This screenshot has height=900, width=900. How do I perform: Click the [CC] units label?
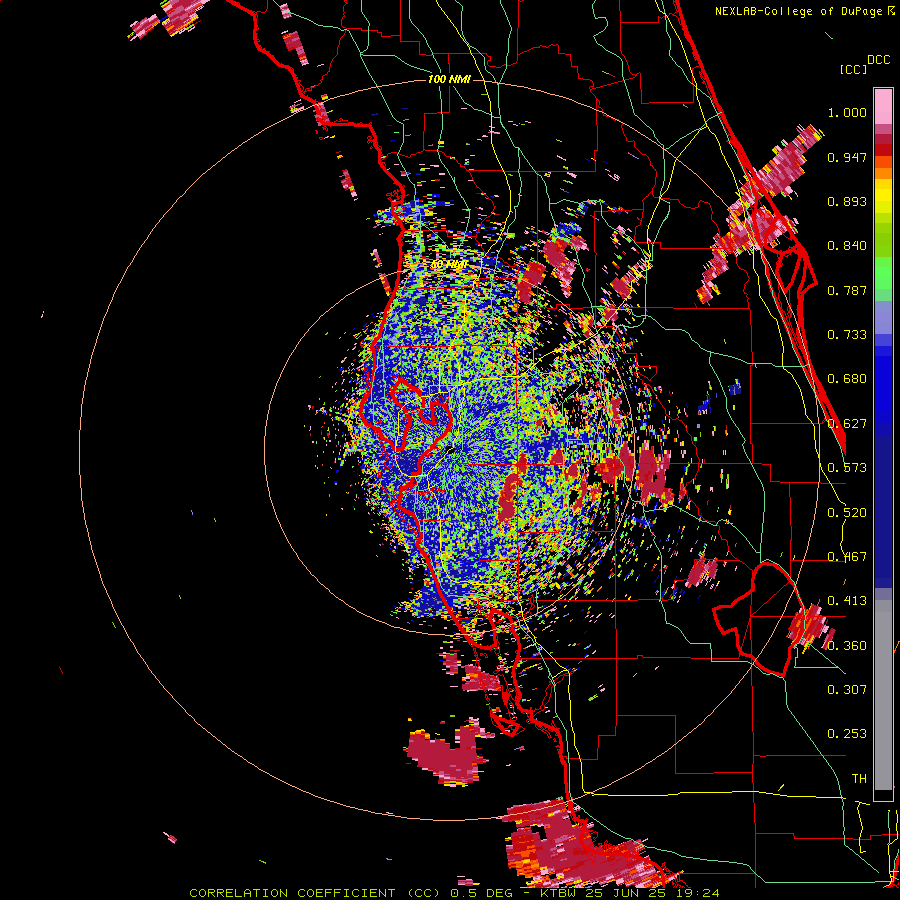coord(853,69)
